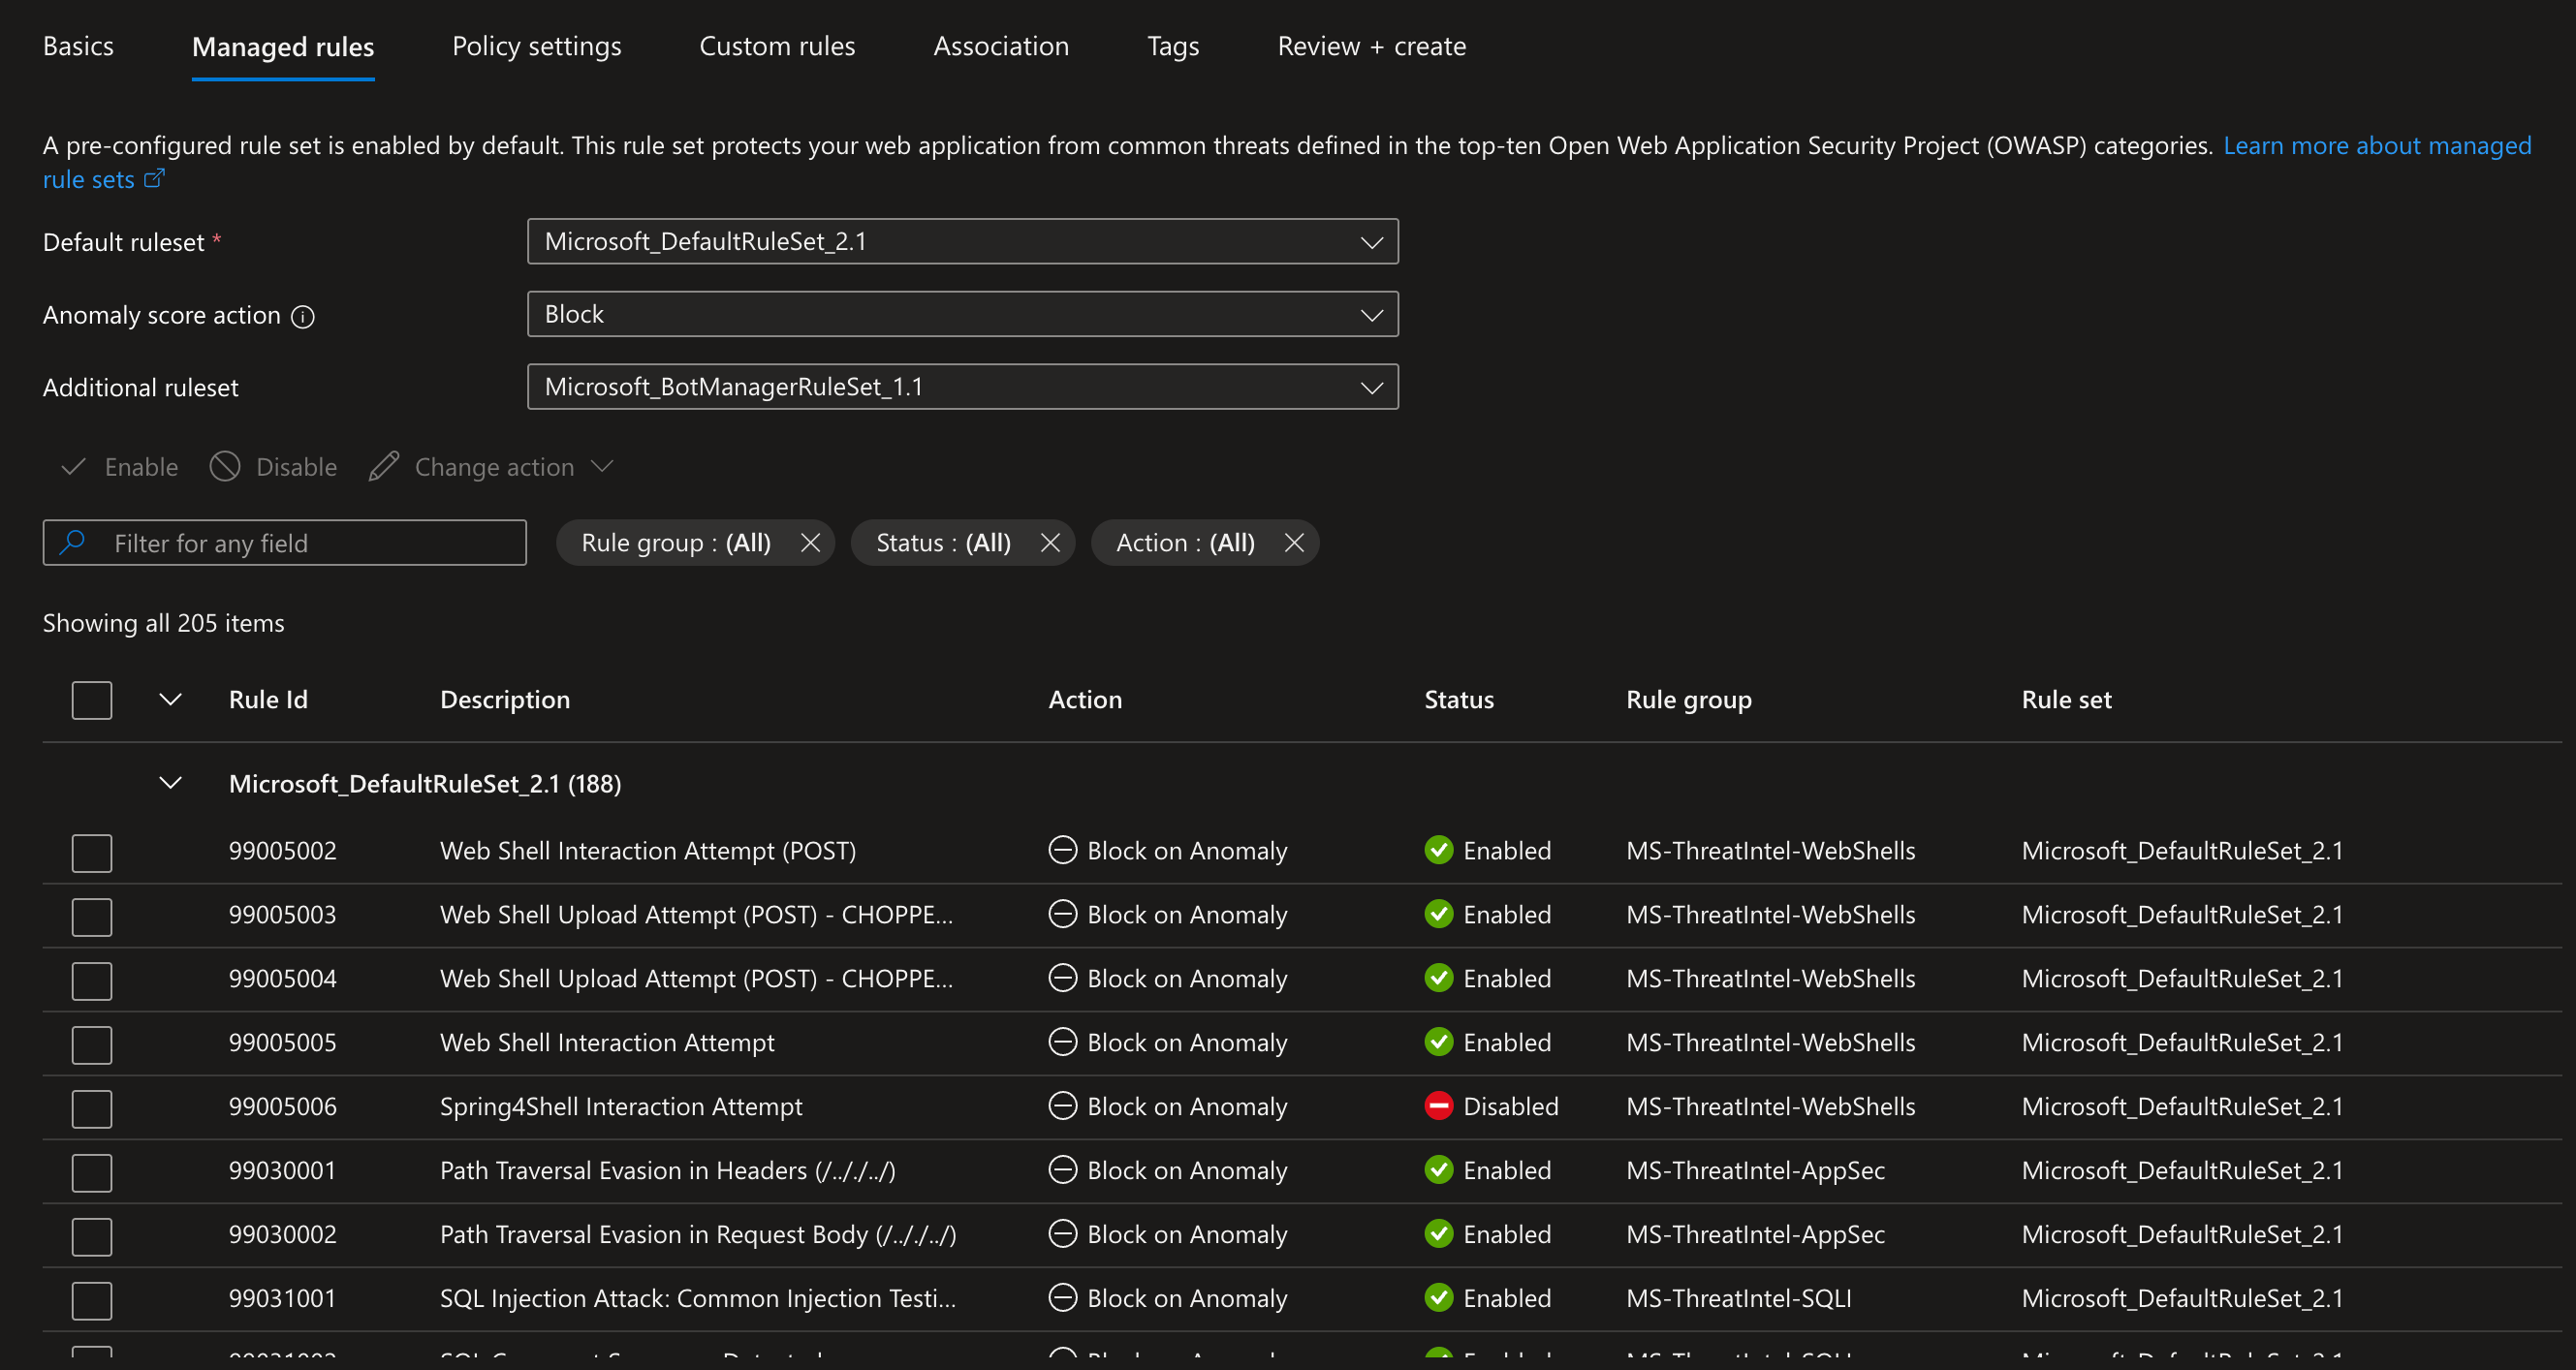Viewport: 2576px width, 1370px height.
Task: Switch to the Policy settings tab
Action: tap(536, 46)
